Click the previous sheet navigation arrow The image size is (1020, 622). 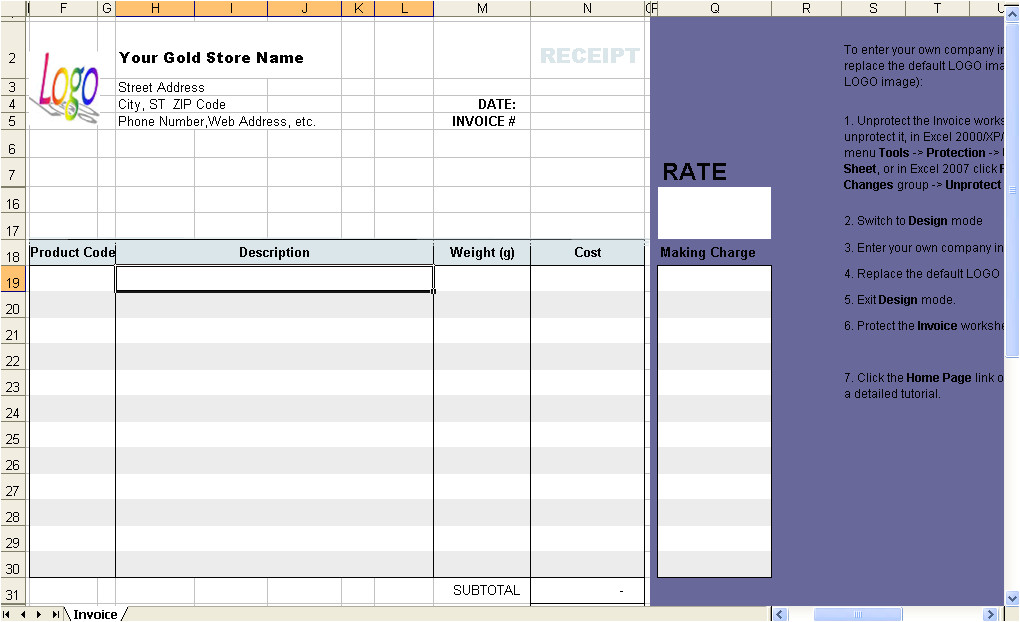(x=23, y=614)
